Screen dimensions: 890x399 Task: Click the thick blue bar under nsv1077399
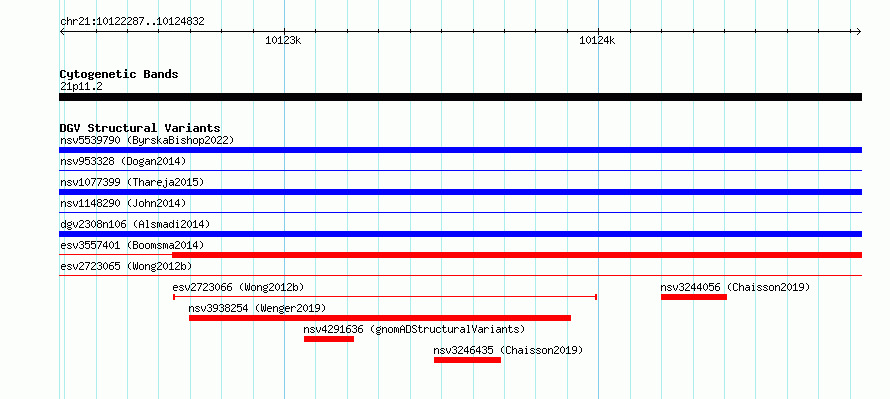pyautogui.click(x=460, y=192)
